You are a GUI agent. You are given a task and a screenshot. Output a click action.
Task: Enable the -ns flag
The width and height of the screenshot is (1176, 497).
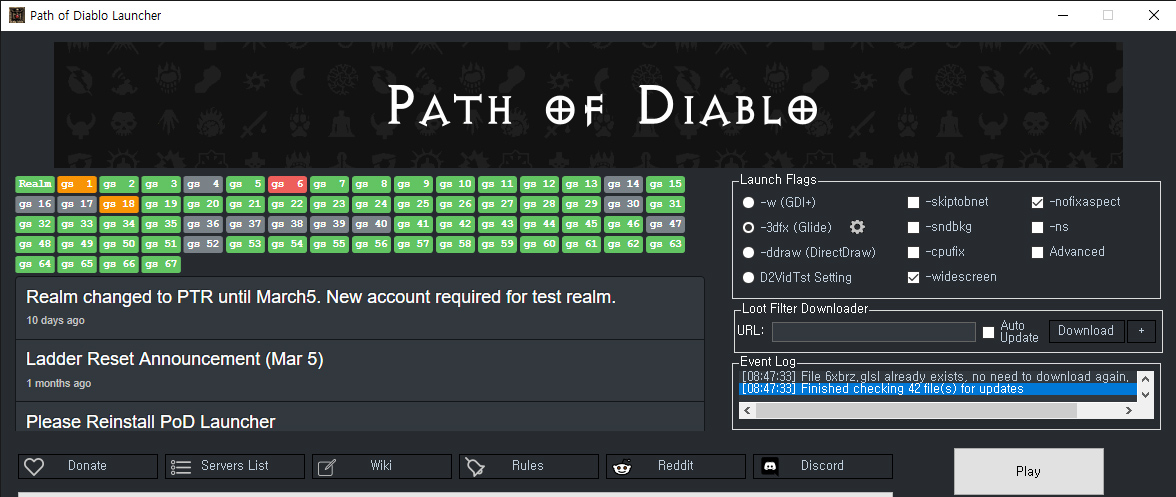[x=1037, y=227]
